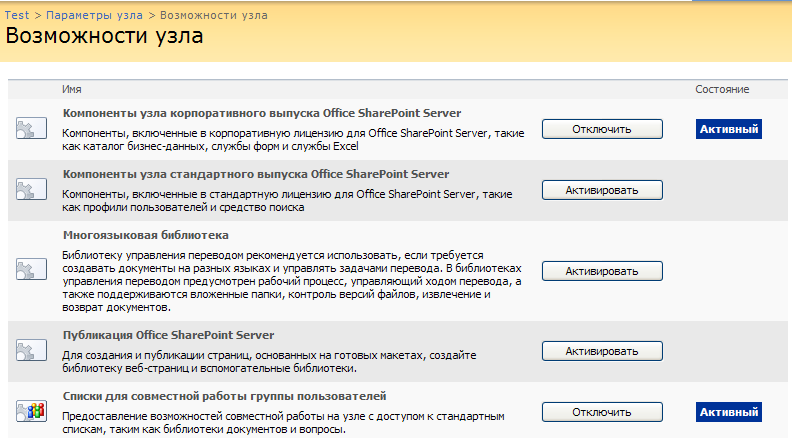Click the Состояние column header
This screenshot has height=438, width=792.
coord(722,89)
